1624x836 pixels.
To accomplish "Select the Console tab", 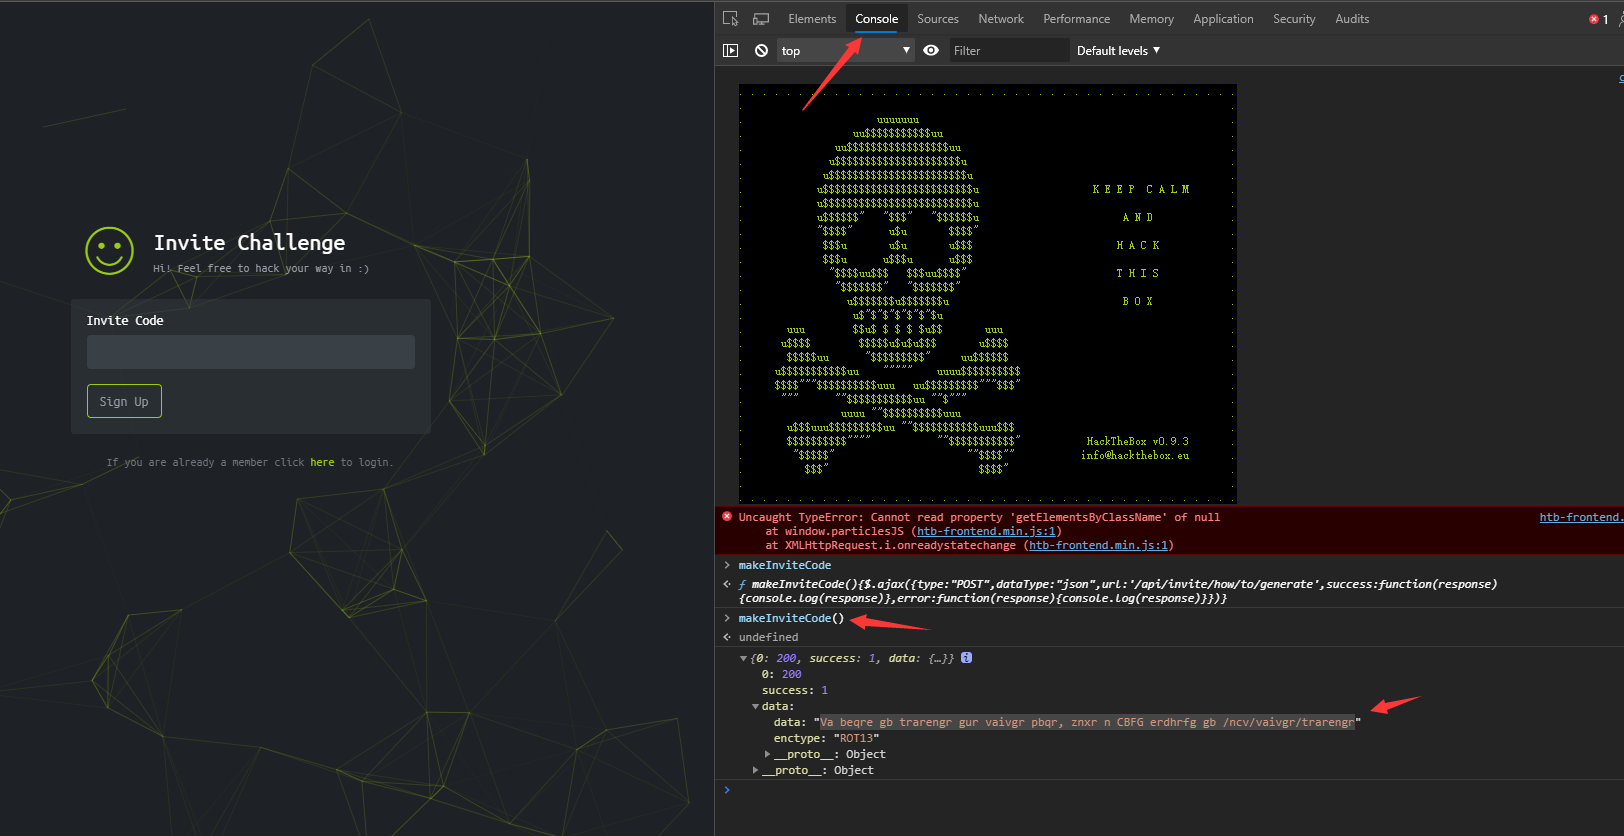I will [877, 19].
